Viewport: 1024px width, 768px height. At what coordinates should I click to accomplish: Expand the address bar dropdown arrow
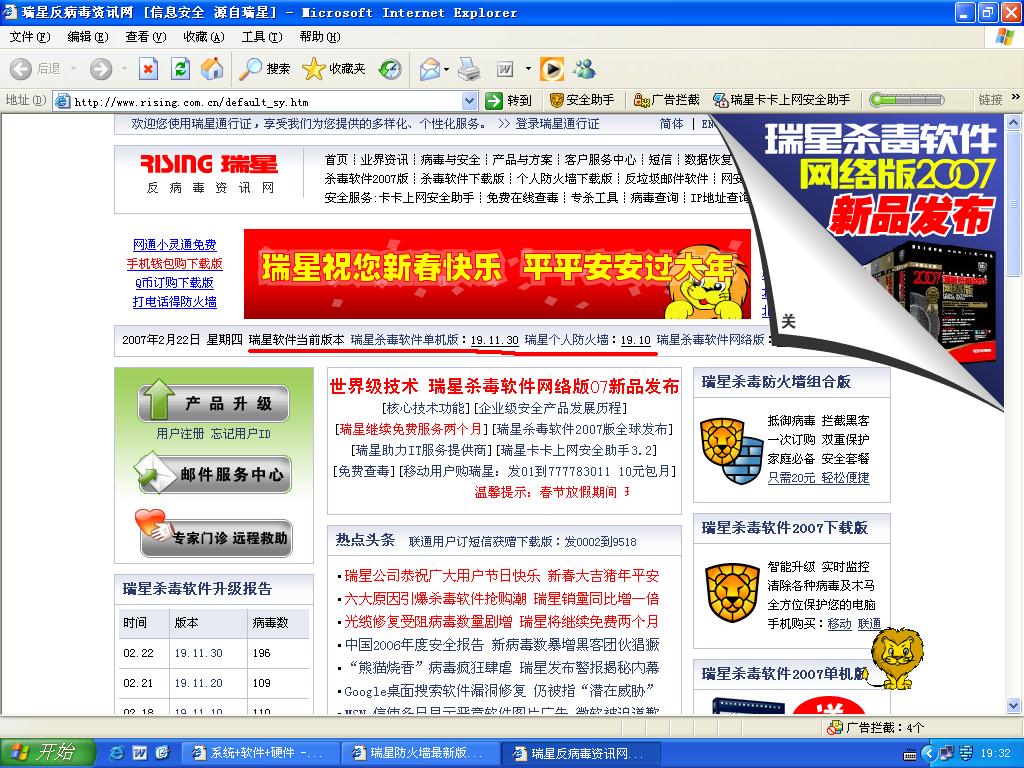point(469,101)
